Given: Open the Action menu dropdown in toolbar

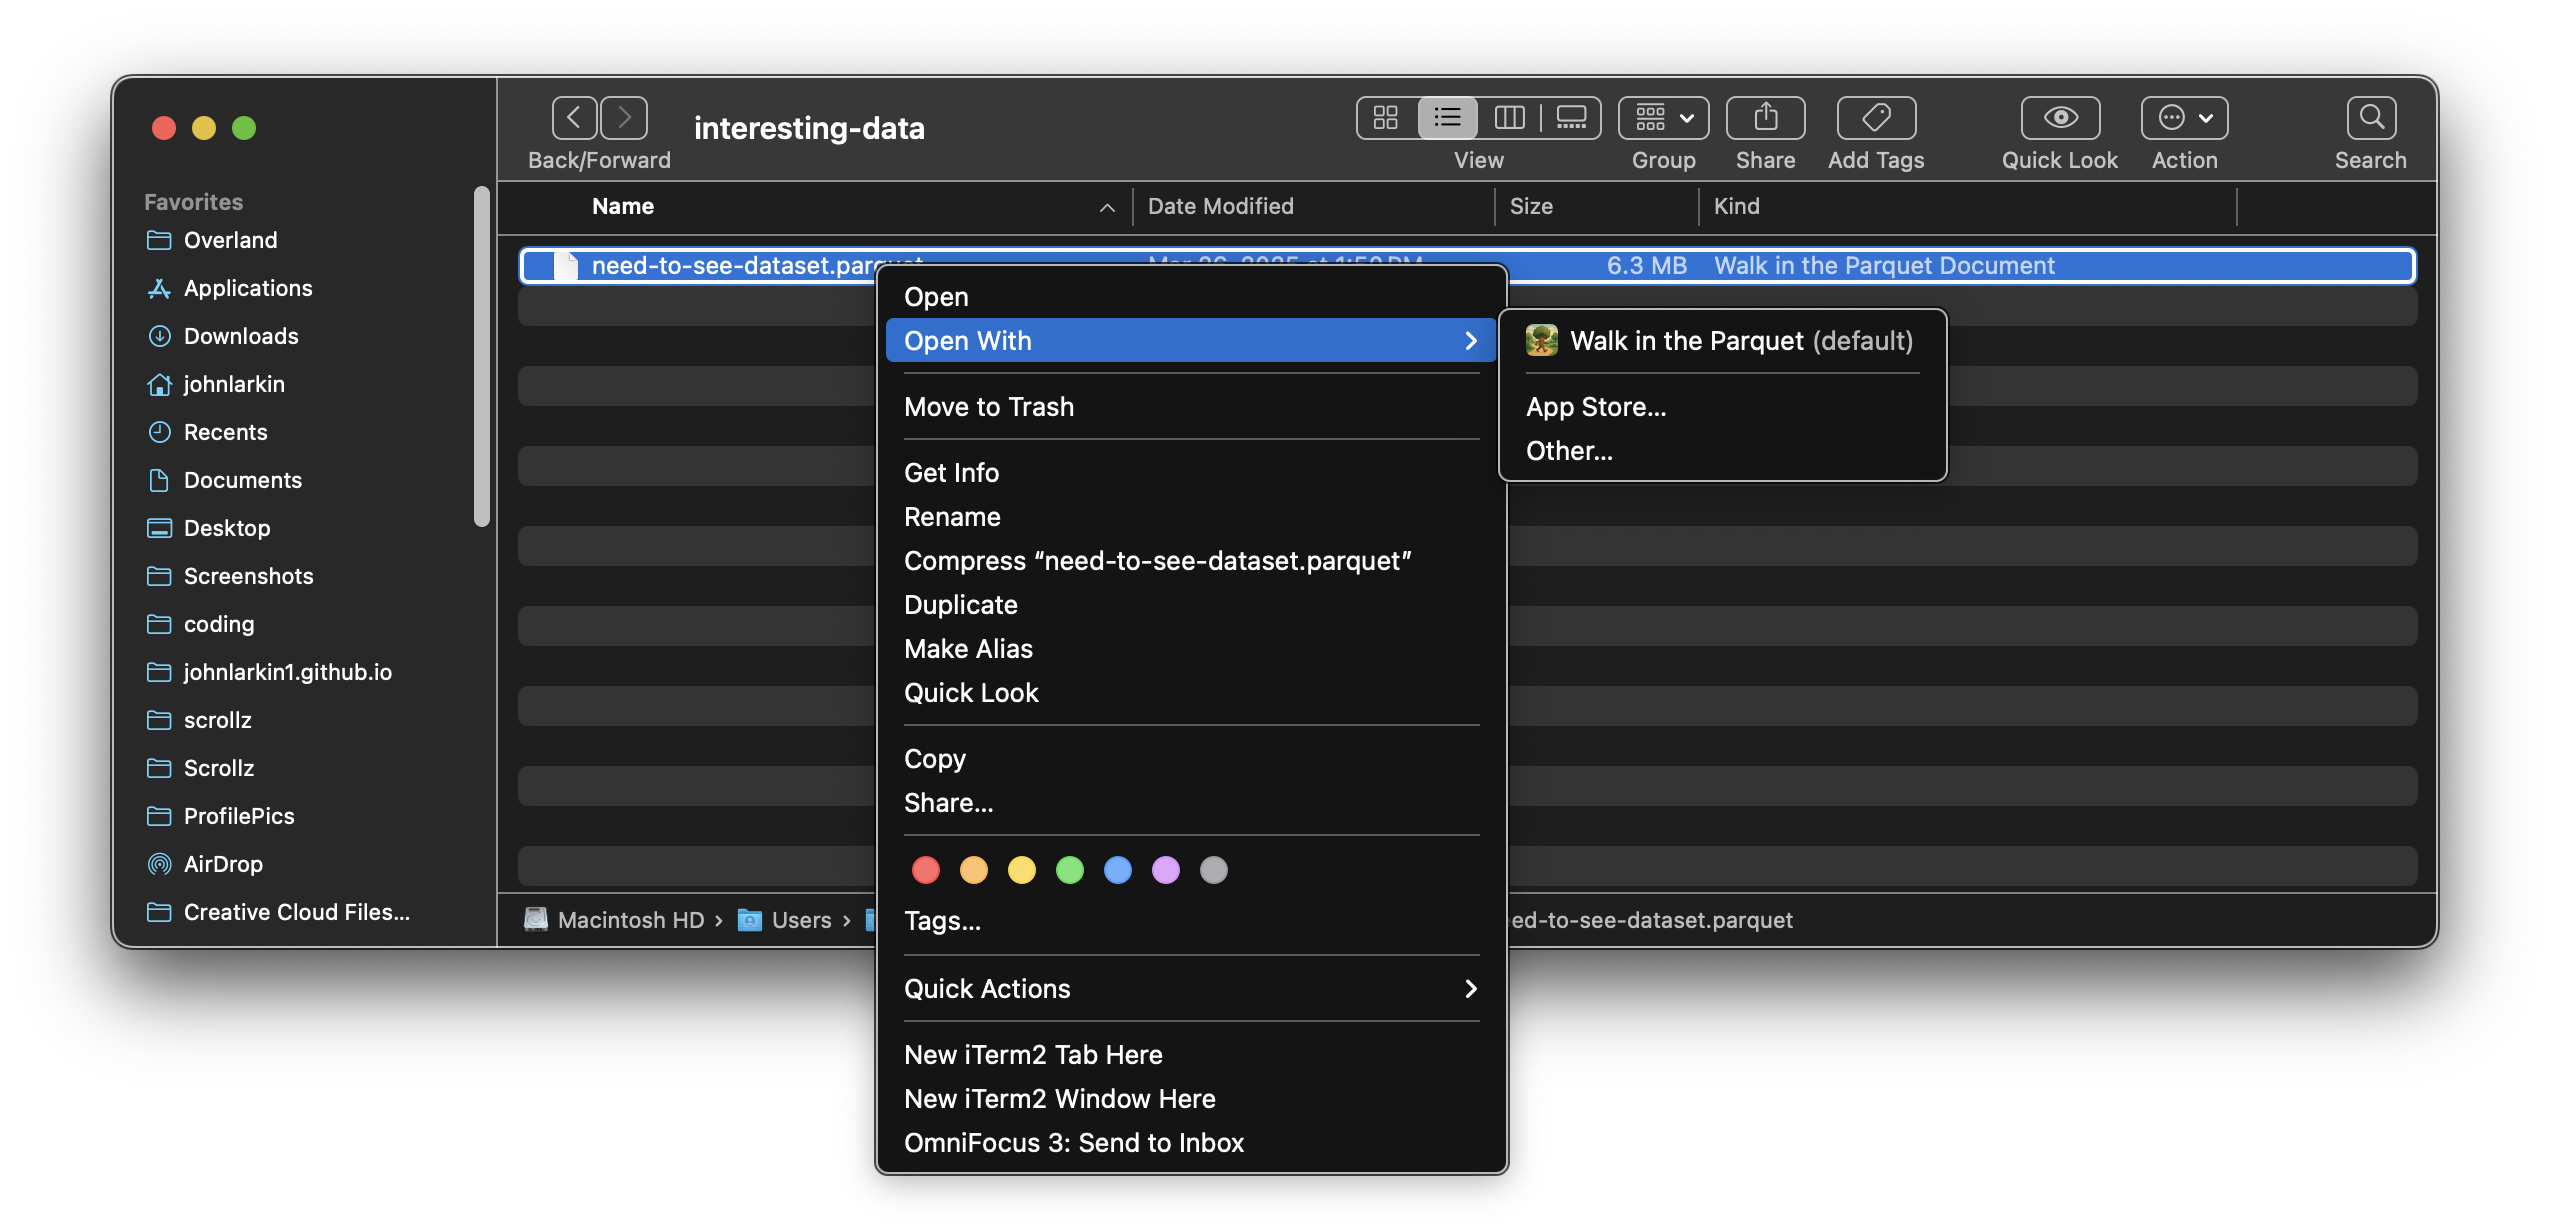Looking at the screenshot, I should coord(2184,118).
